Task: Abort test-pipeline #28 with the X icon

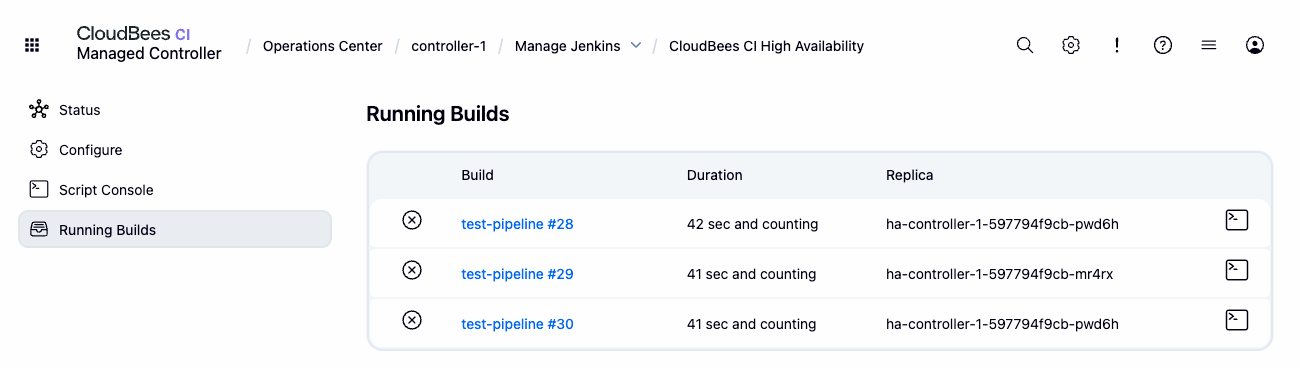Action: pos(412,220)
